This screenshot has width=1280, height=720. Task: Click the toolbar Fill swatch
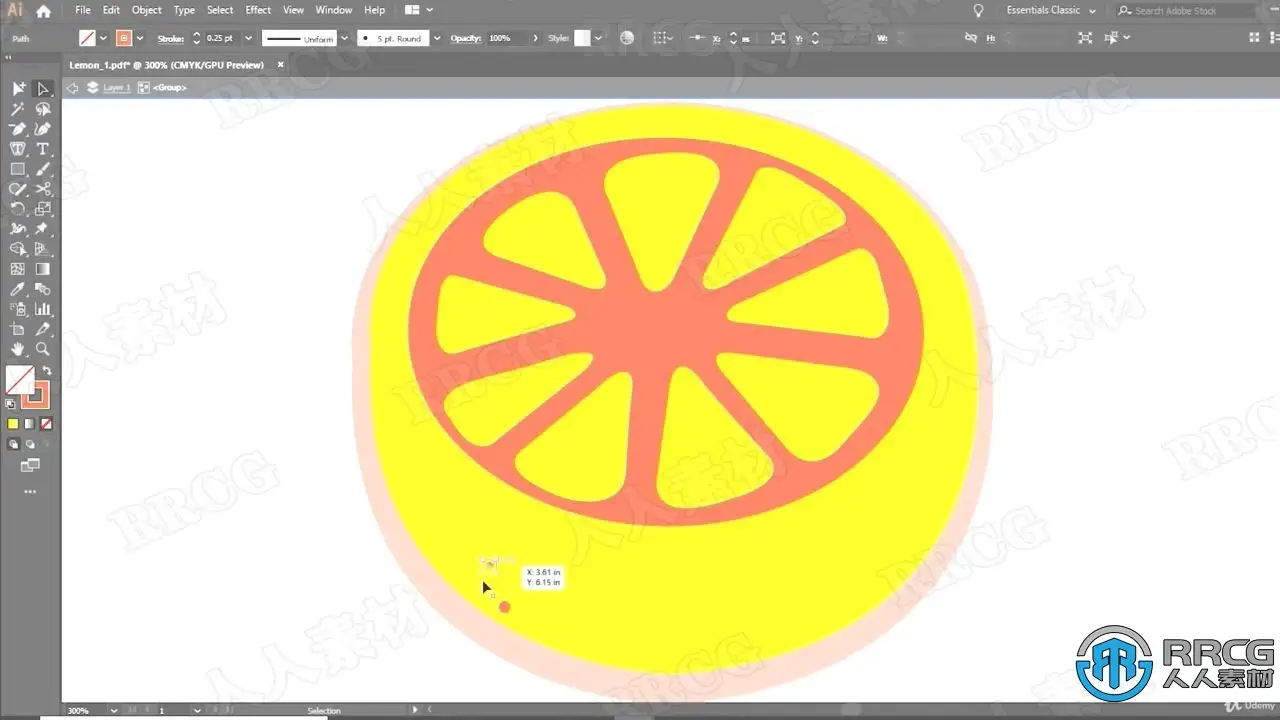pos(19,380)
